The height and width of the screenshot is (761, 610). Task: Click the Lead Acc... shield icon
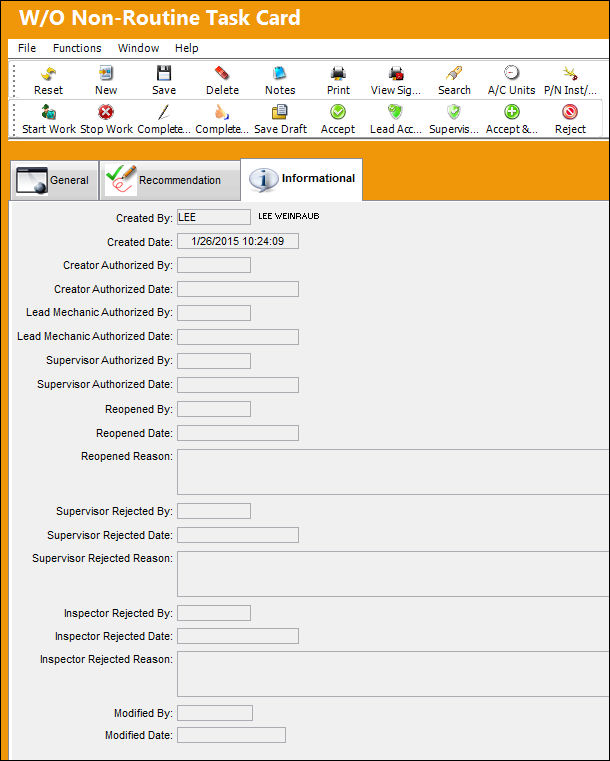[x=396, y=112]
